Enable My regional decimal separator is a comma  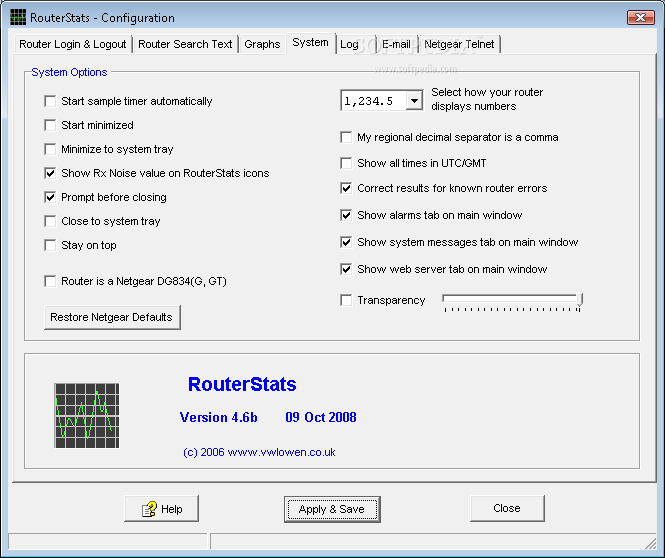point(346,137)
